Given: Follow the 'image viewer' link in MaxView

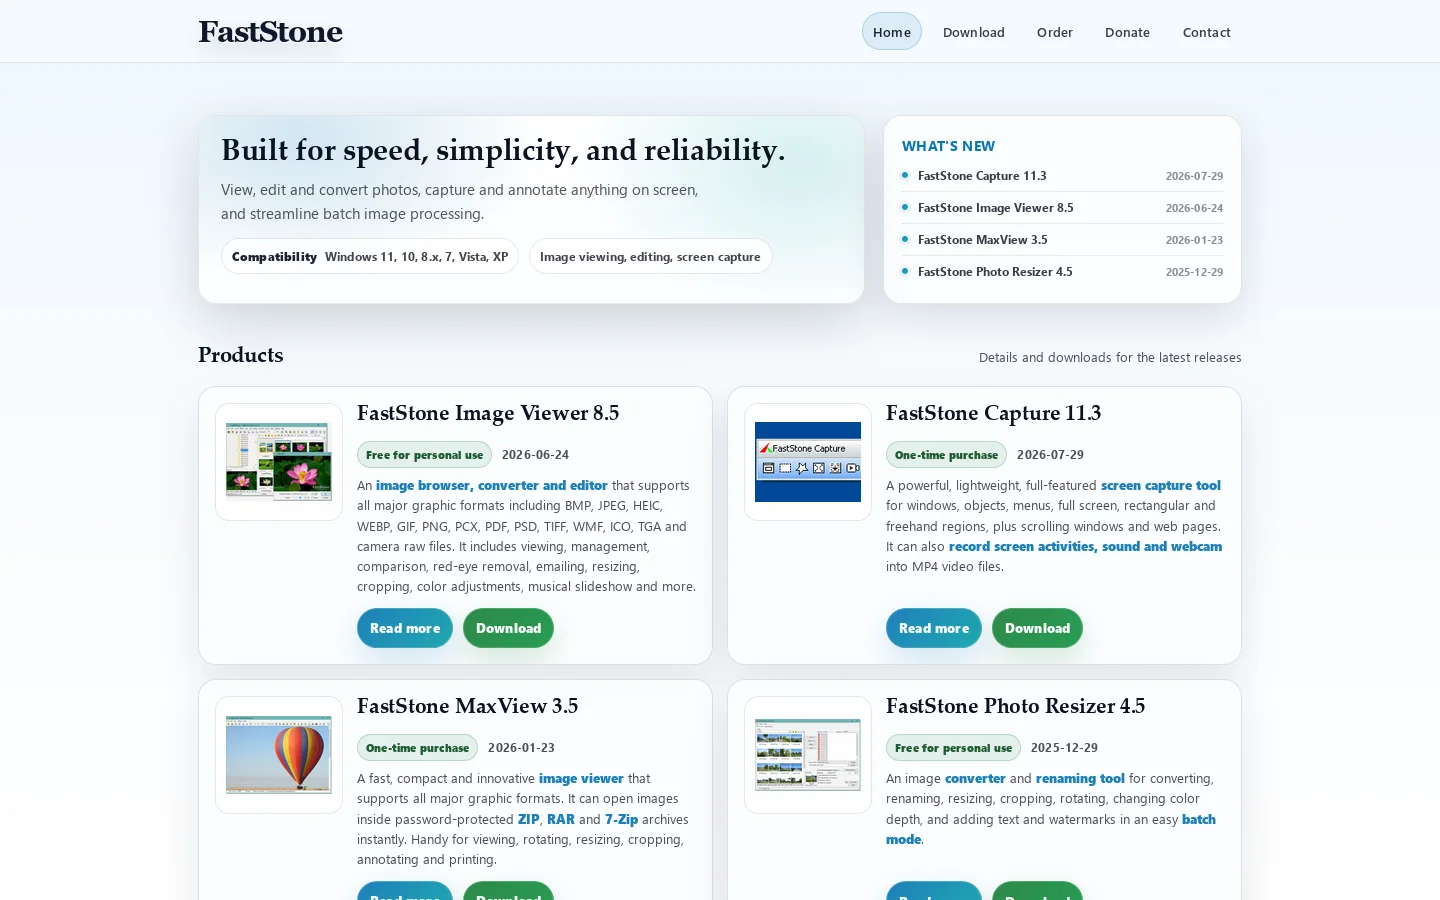Looking at the screenshot, I should (581, 779).
